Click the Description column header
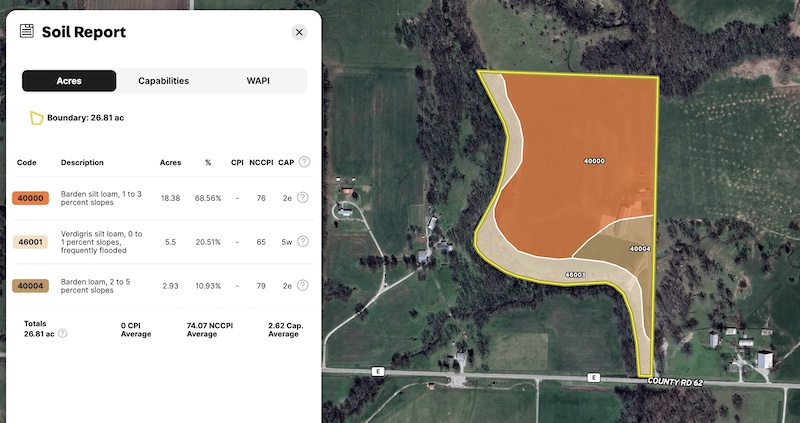 pyautogui.click(x=82, y=162)
